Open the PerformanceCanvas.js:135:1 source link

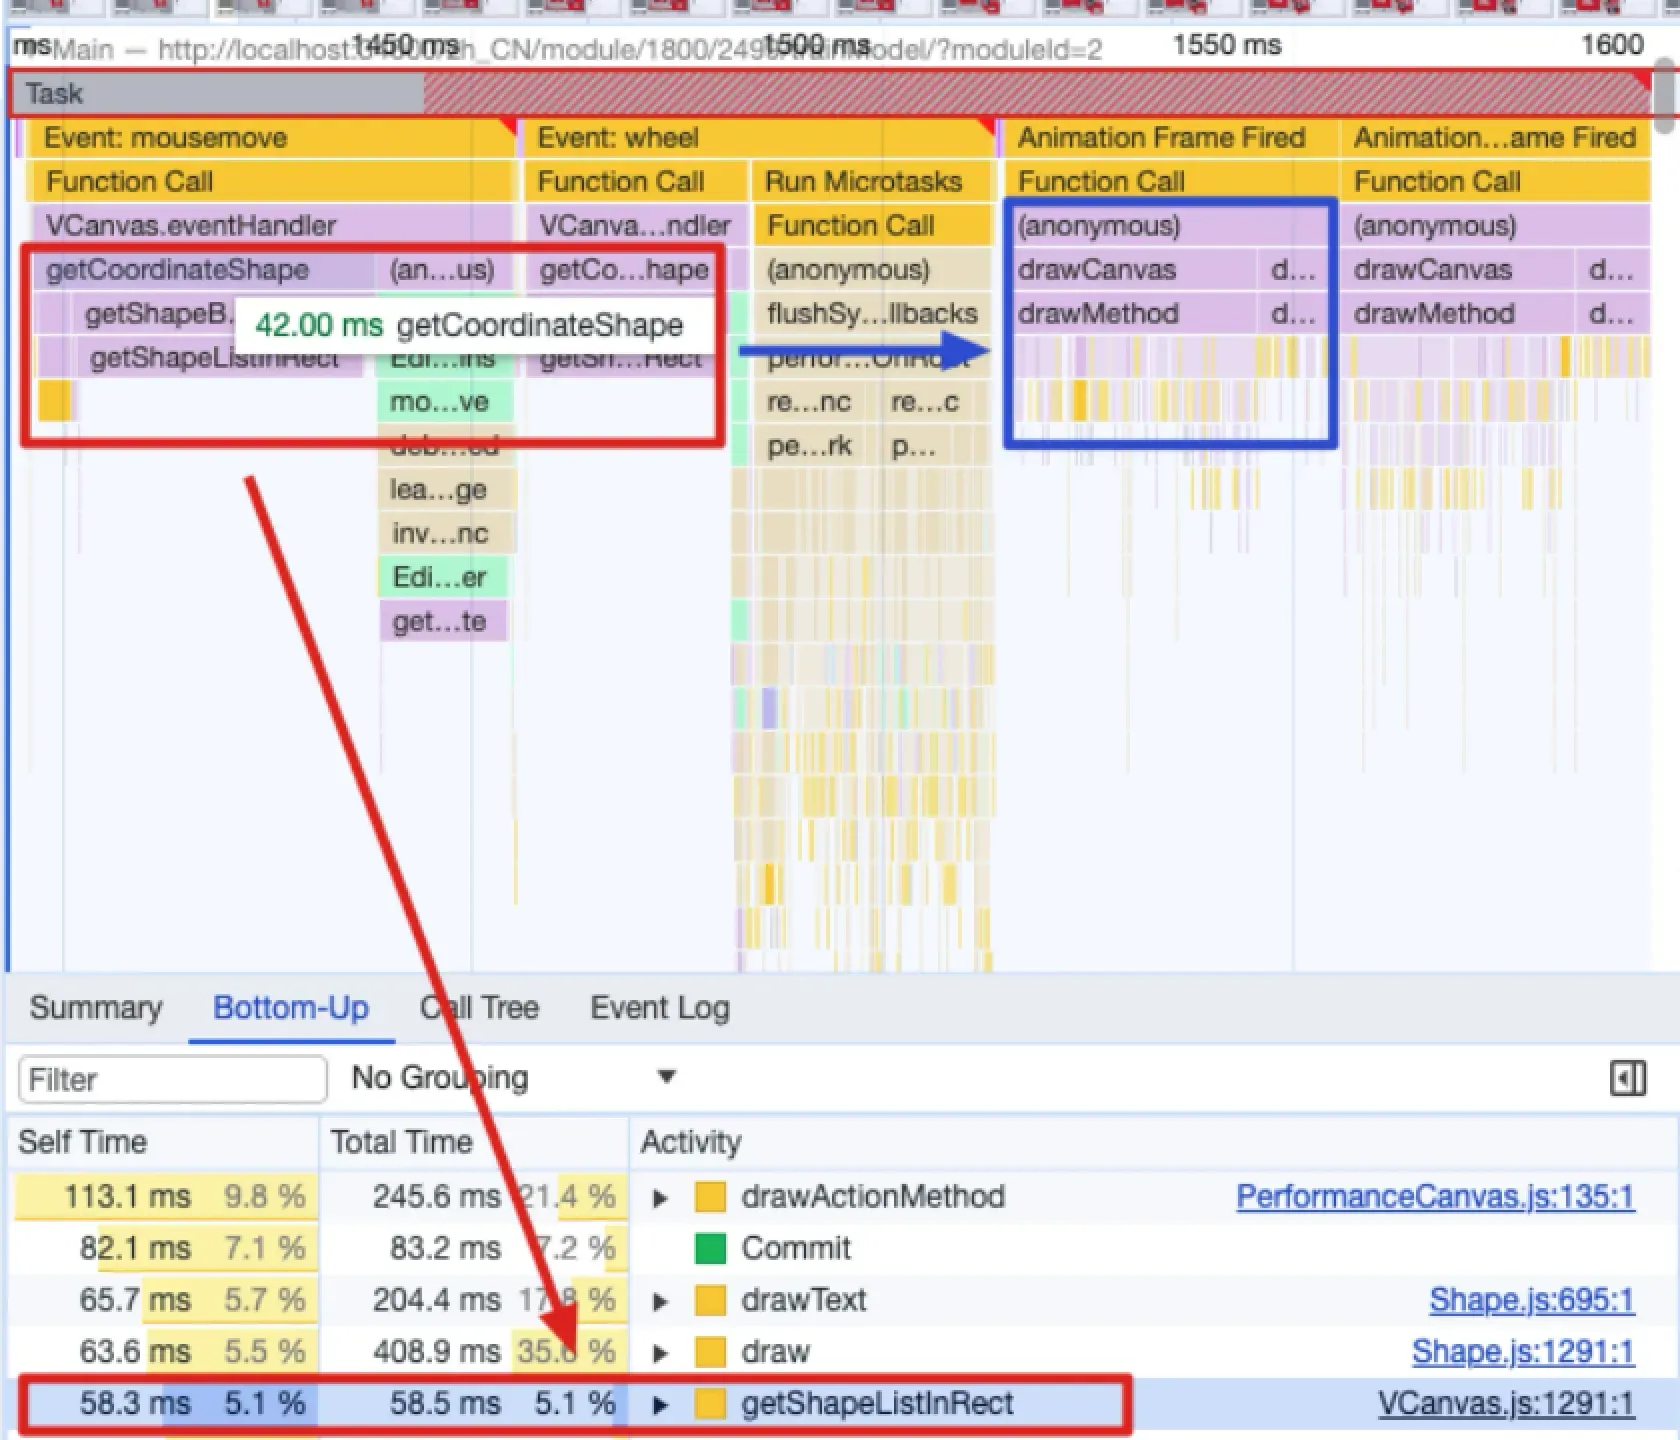(1435, 1197)
